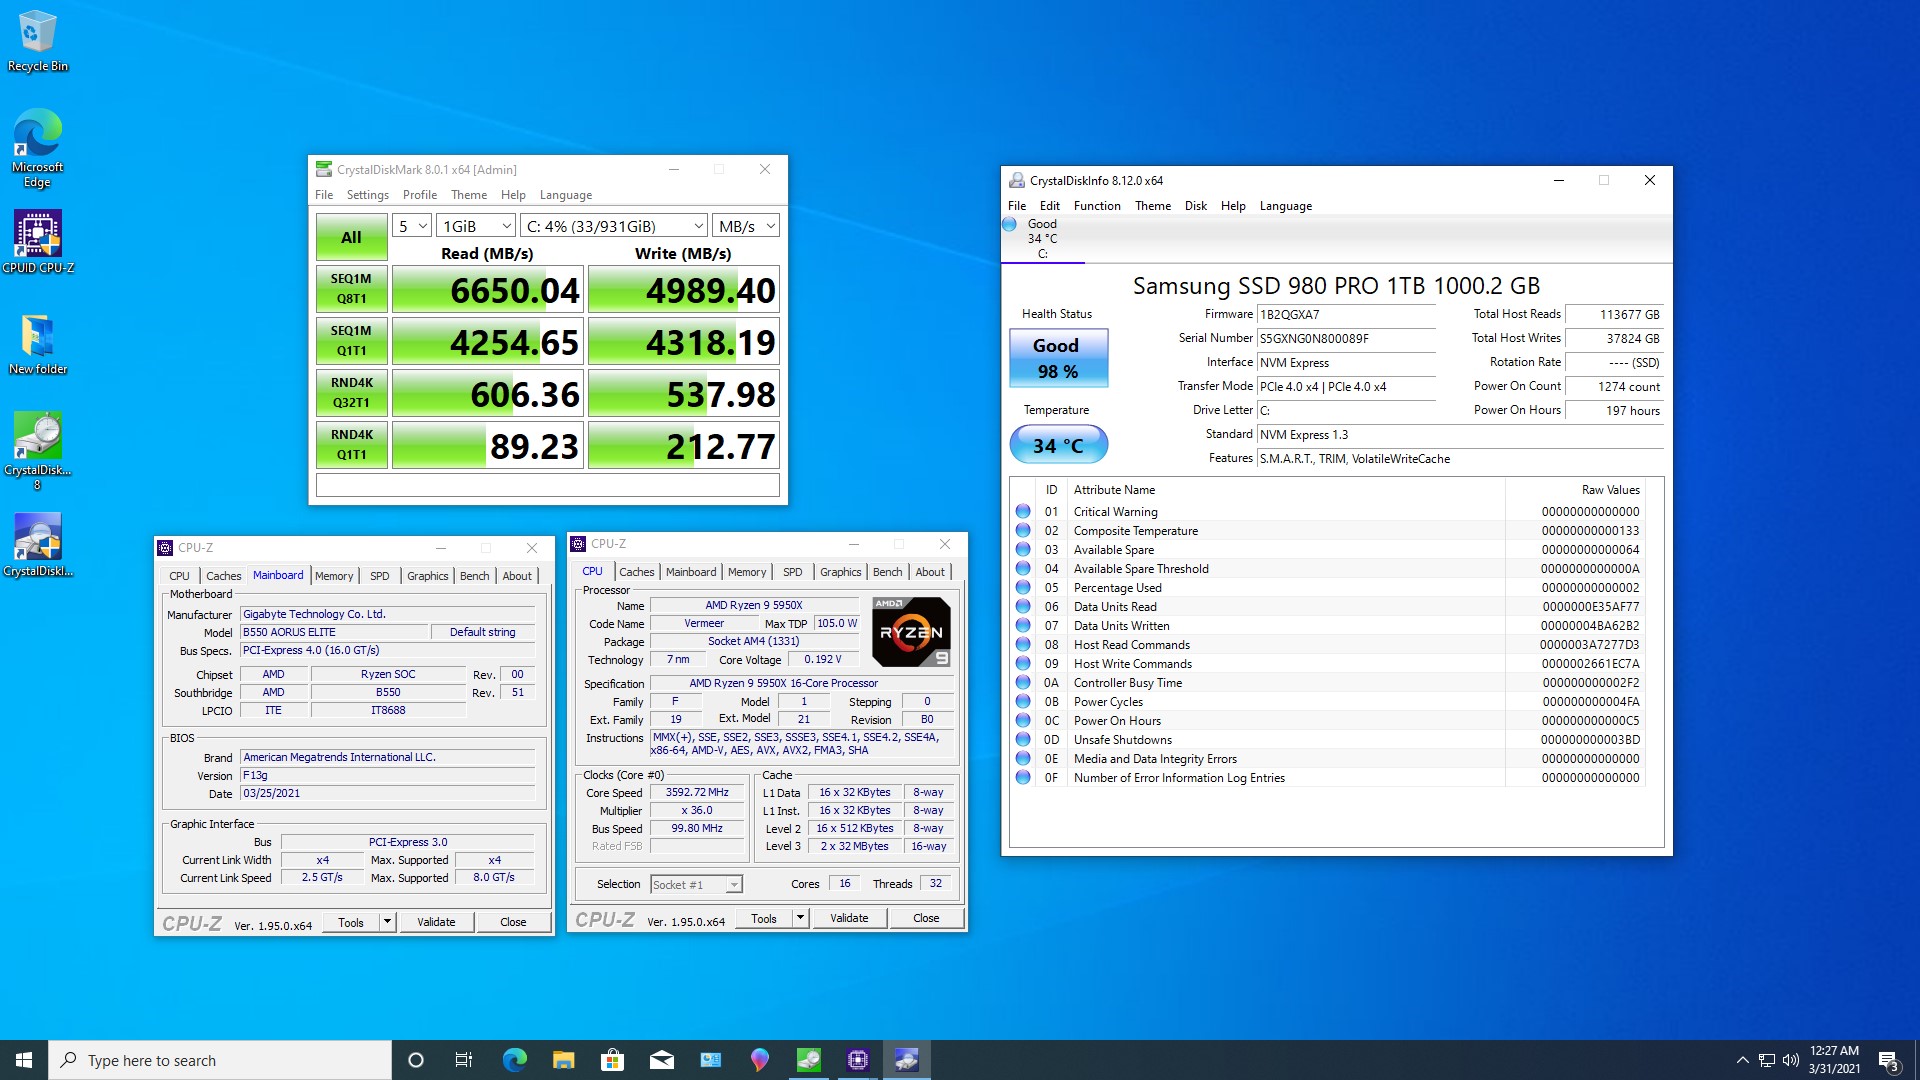Open Settings menu in CrystalDiskMark
1920x1080 pixels.
pyautogui.click(x=368, y=195)
